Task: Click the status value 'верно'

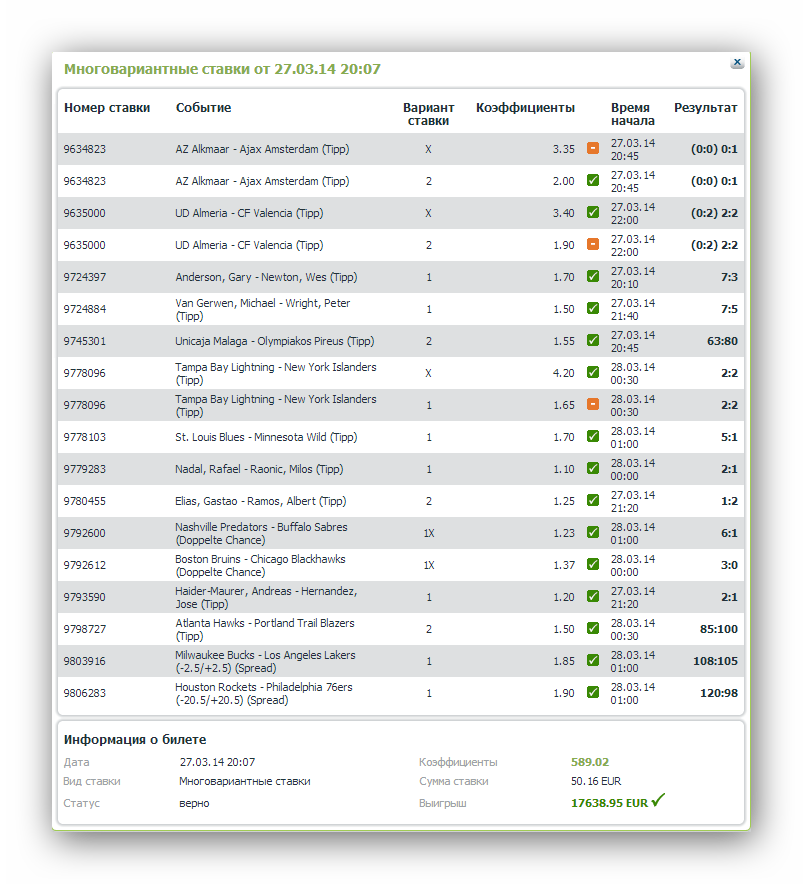Action: pyautogui.click(x=194, y=803)
